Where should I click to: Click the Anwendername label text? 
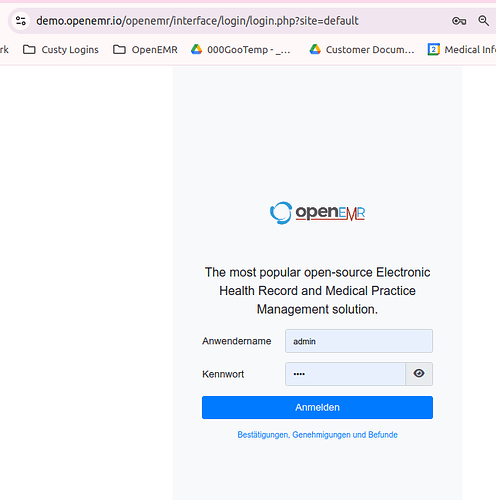click(237, 341)
